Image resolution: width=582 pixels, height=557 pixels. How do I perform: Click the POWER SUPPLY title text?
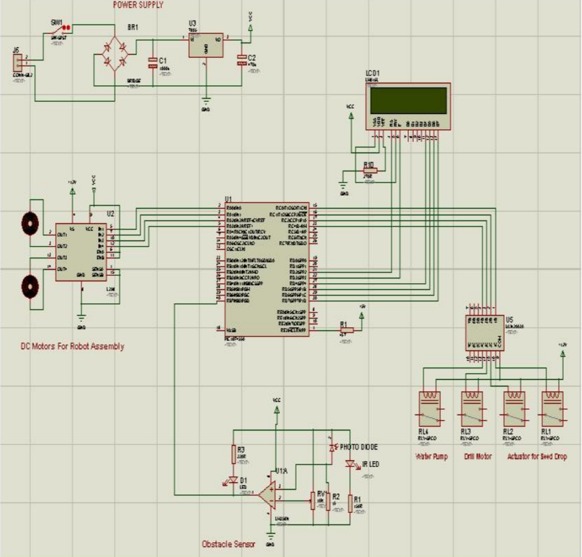138,5
